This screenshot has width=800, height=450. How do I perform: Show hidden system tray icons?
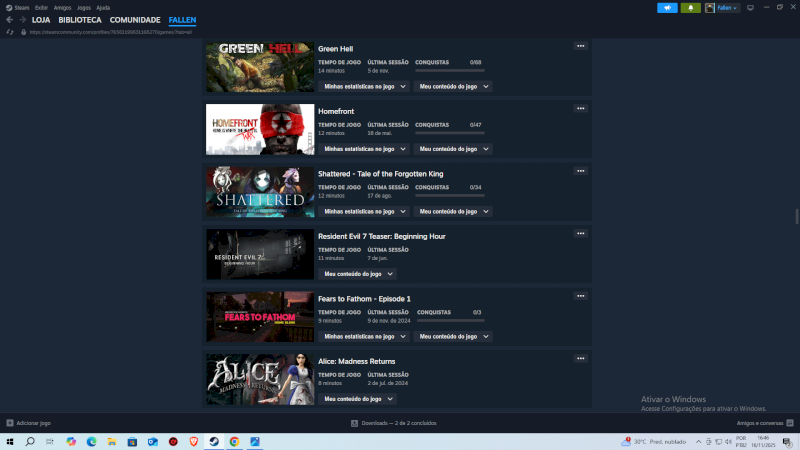pyautogui.click(x=698, y=442)
